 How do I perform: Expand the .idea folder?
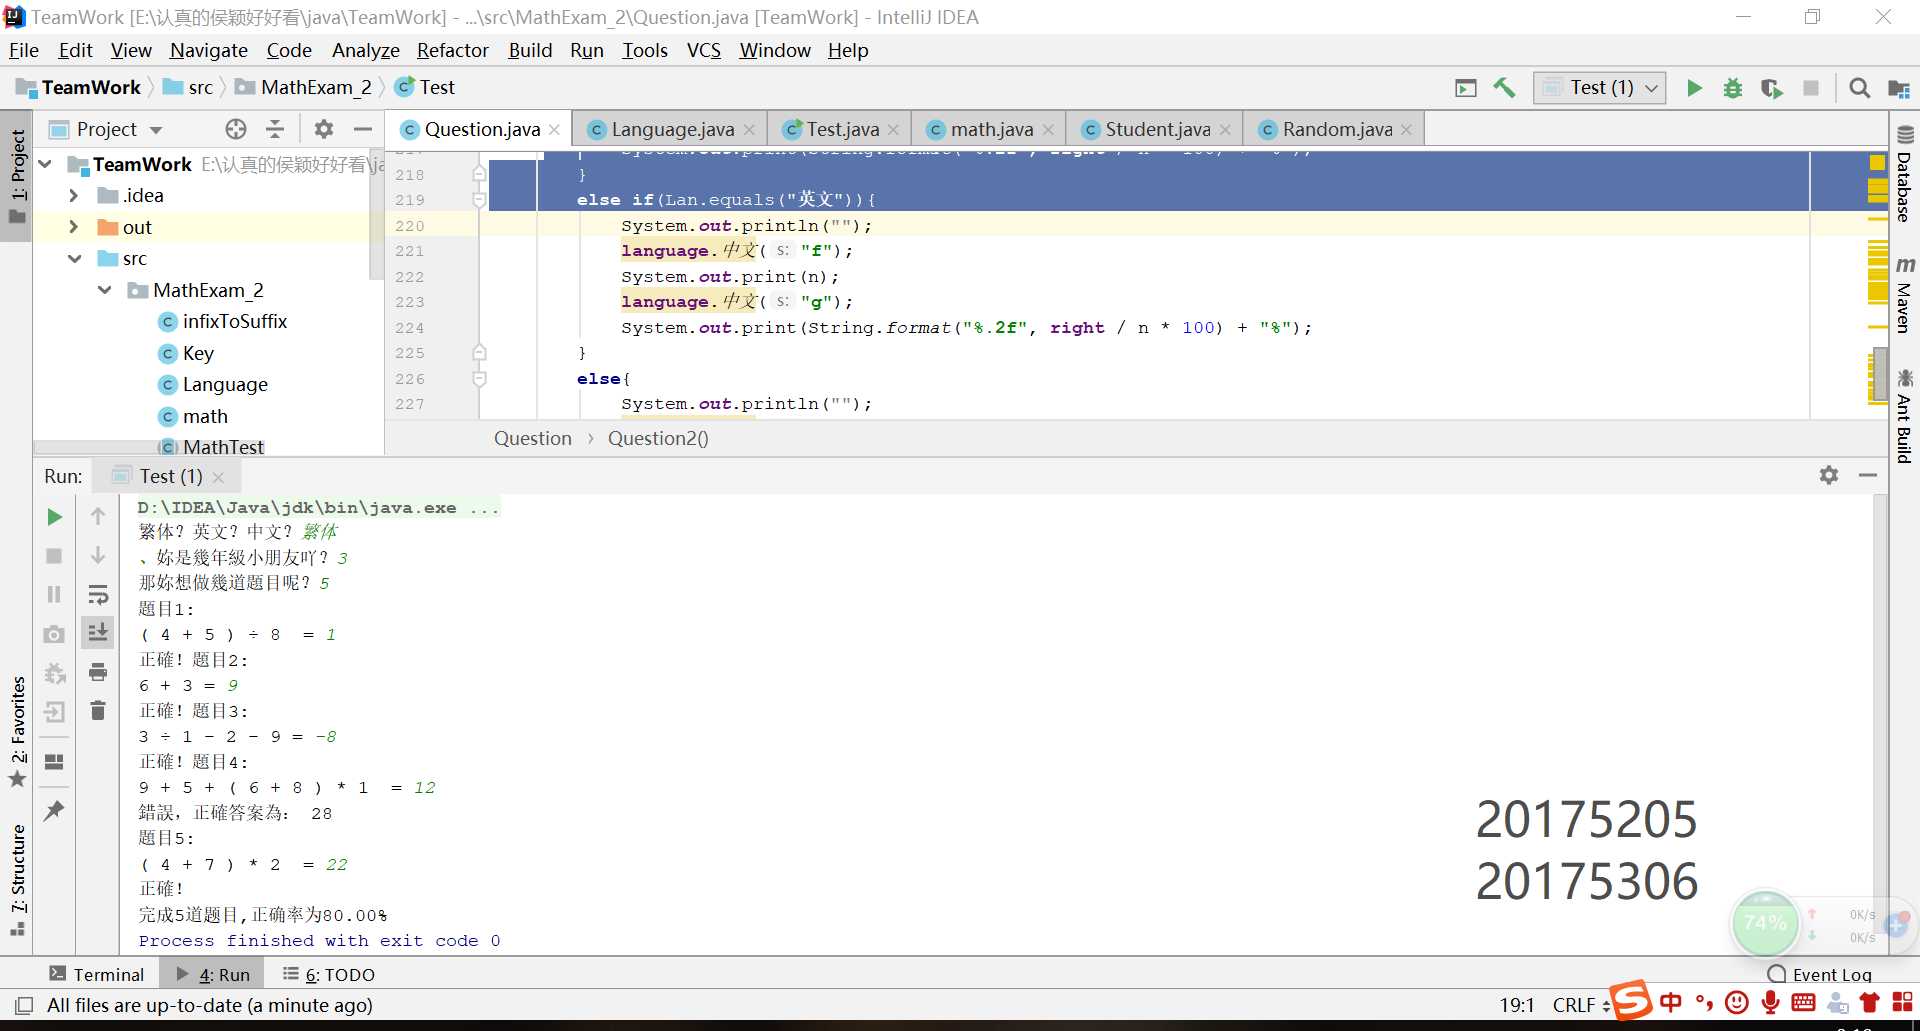point(74,196)
